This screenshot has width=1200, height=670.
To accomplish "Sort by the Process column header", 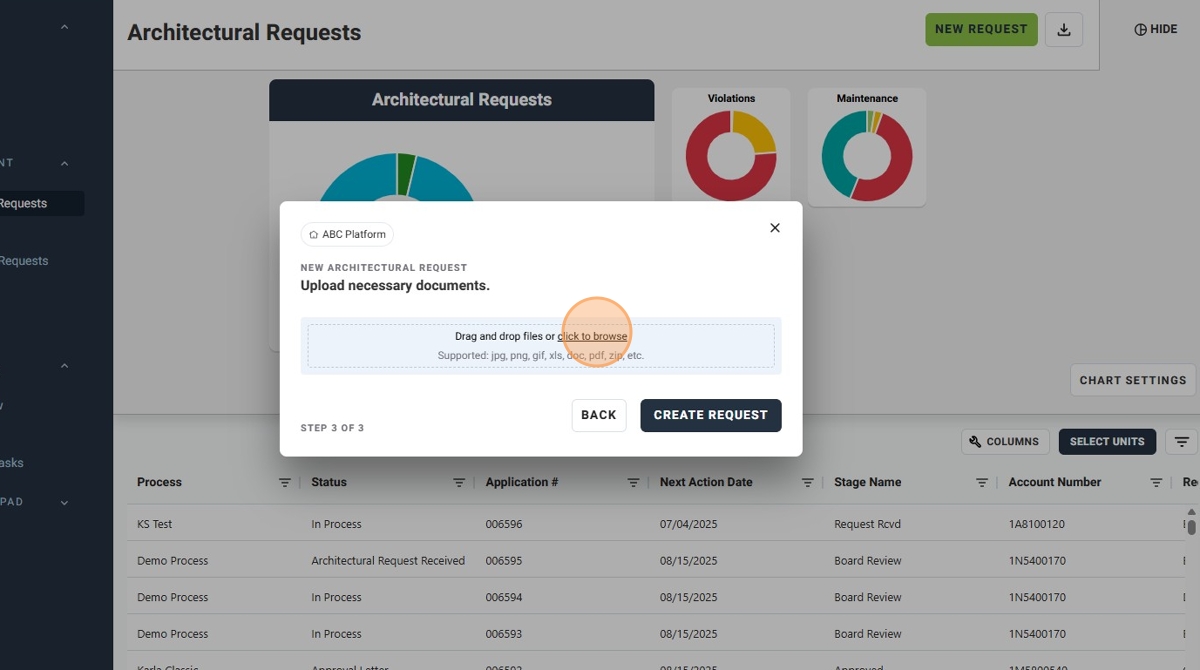I will click(159, 482).
